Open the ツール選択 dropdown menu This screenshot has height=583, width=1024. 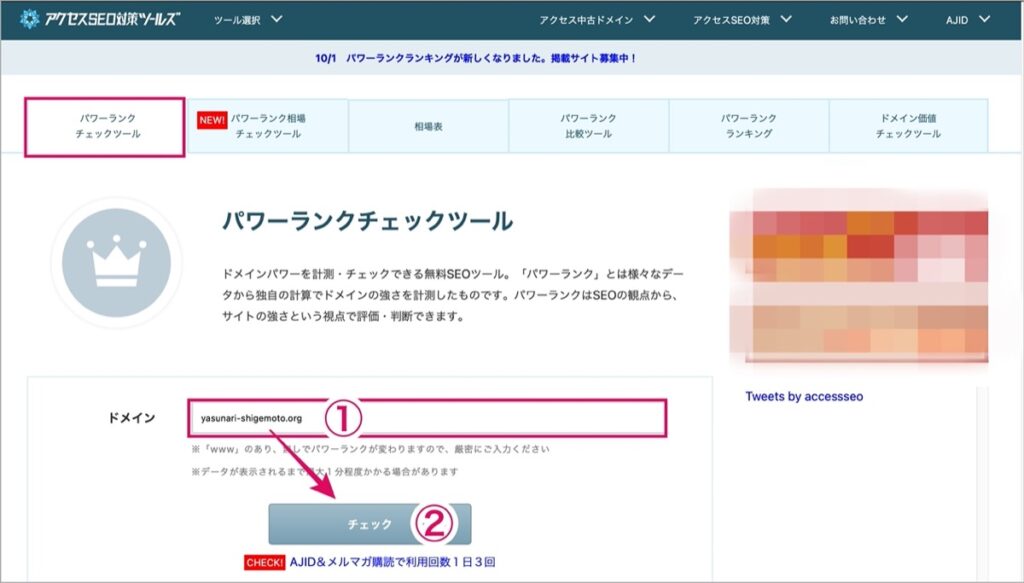point(248,20)
